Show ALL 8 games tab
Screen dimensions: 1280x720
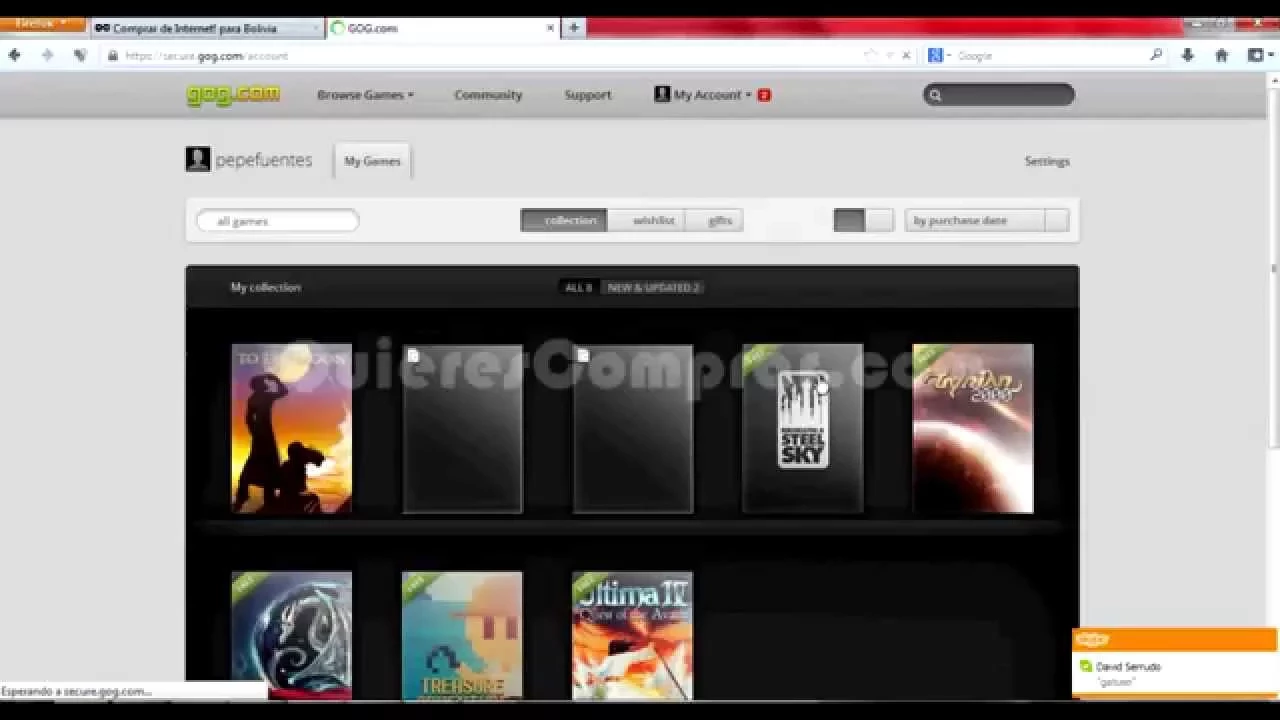578,287
